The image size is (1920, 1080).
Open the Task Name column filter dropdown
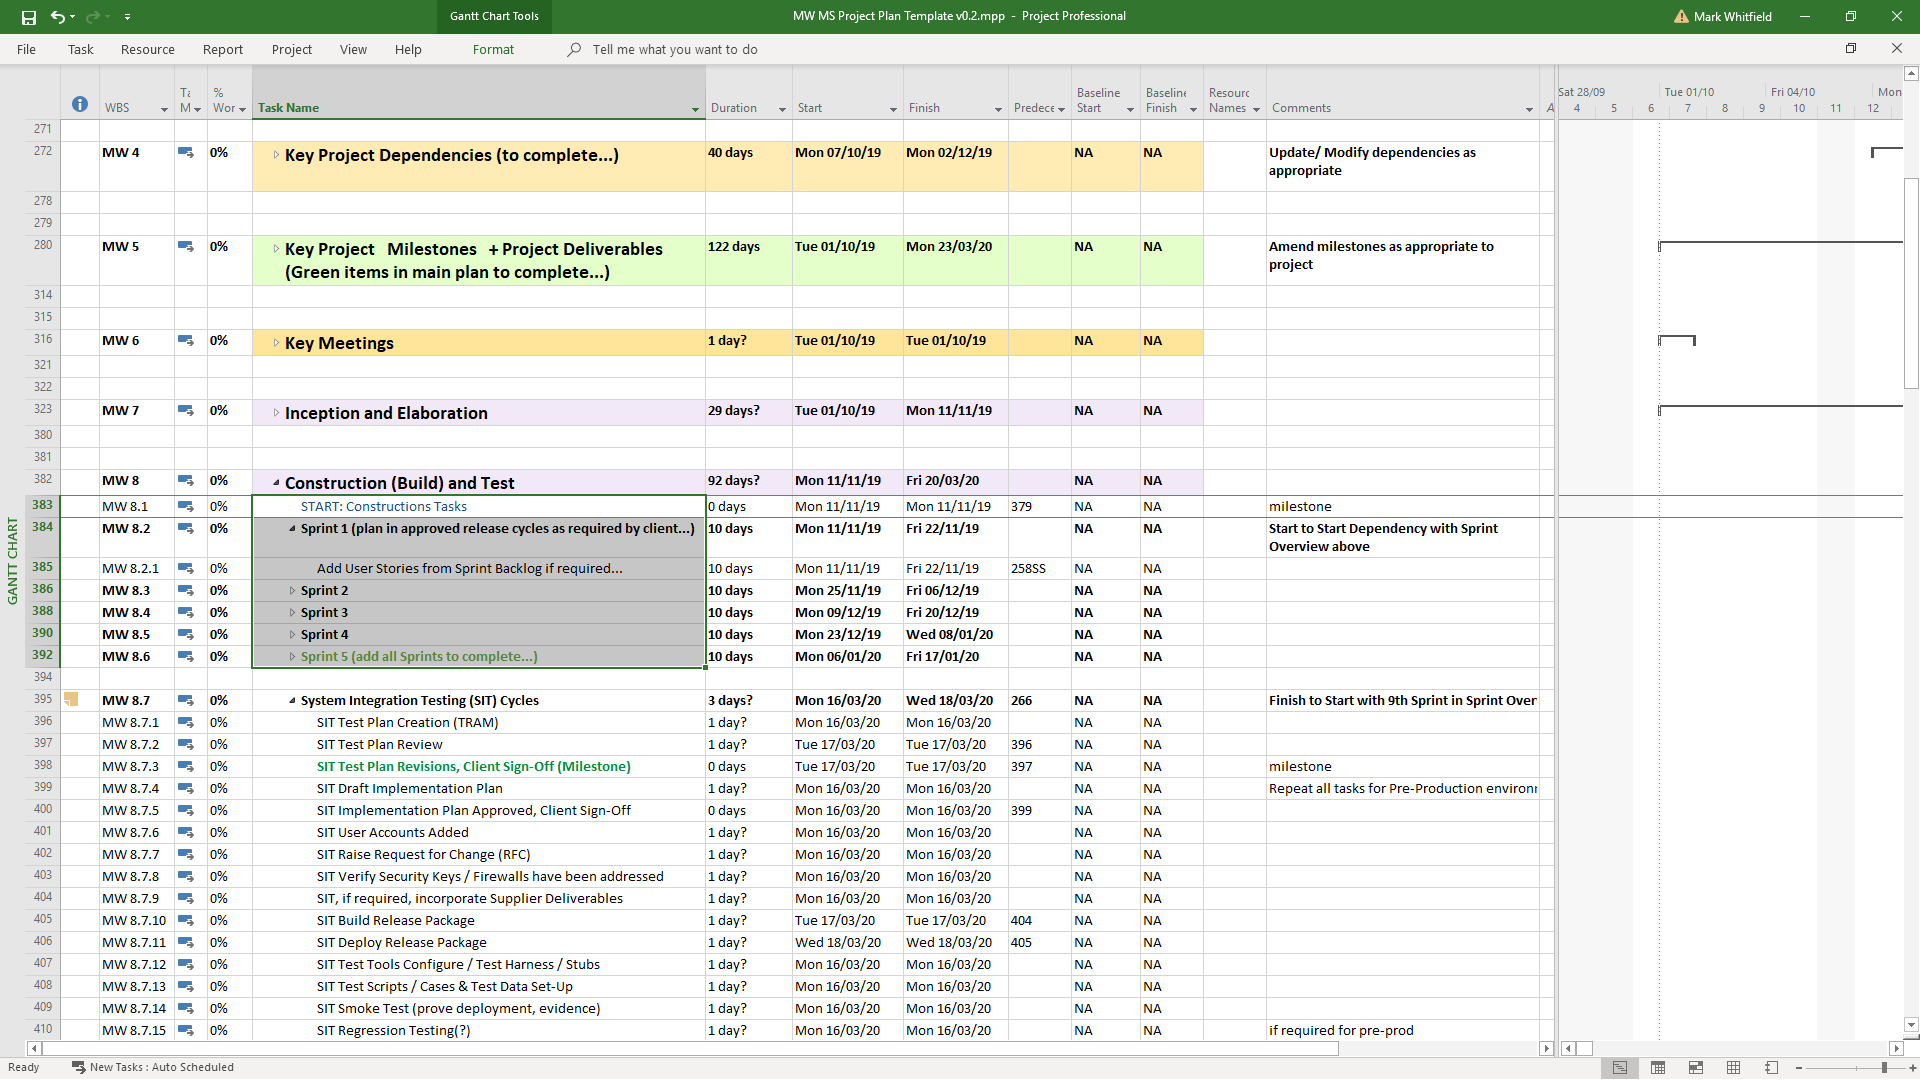695,109
